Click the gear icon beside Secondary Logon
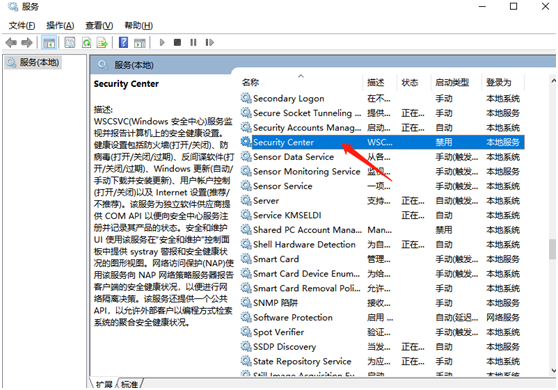558x390 pixels. [246, 98]
